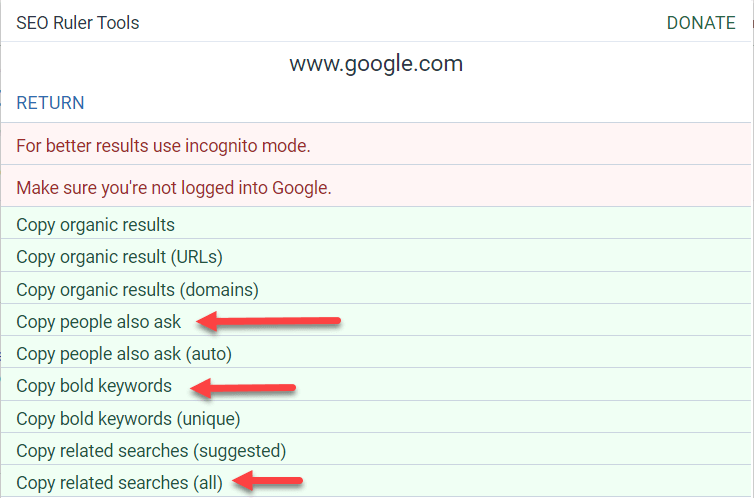Select Copy bold keywords (unique)
The height and width of the screenshot is (498, 754).
(x=376, y=417)
